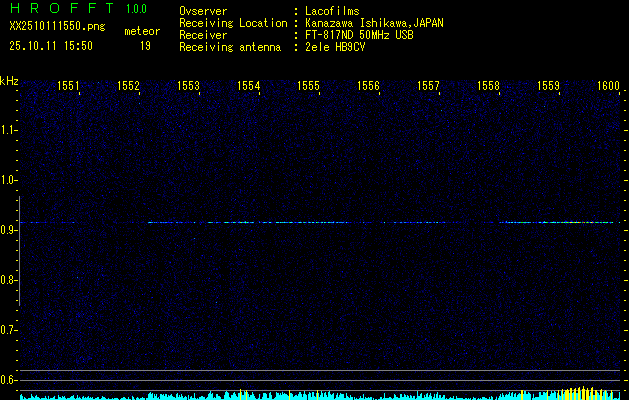Click the meteor count value 19

coord(145,46)
